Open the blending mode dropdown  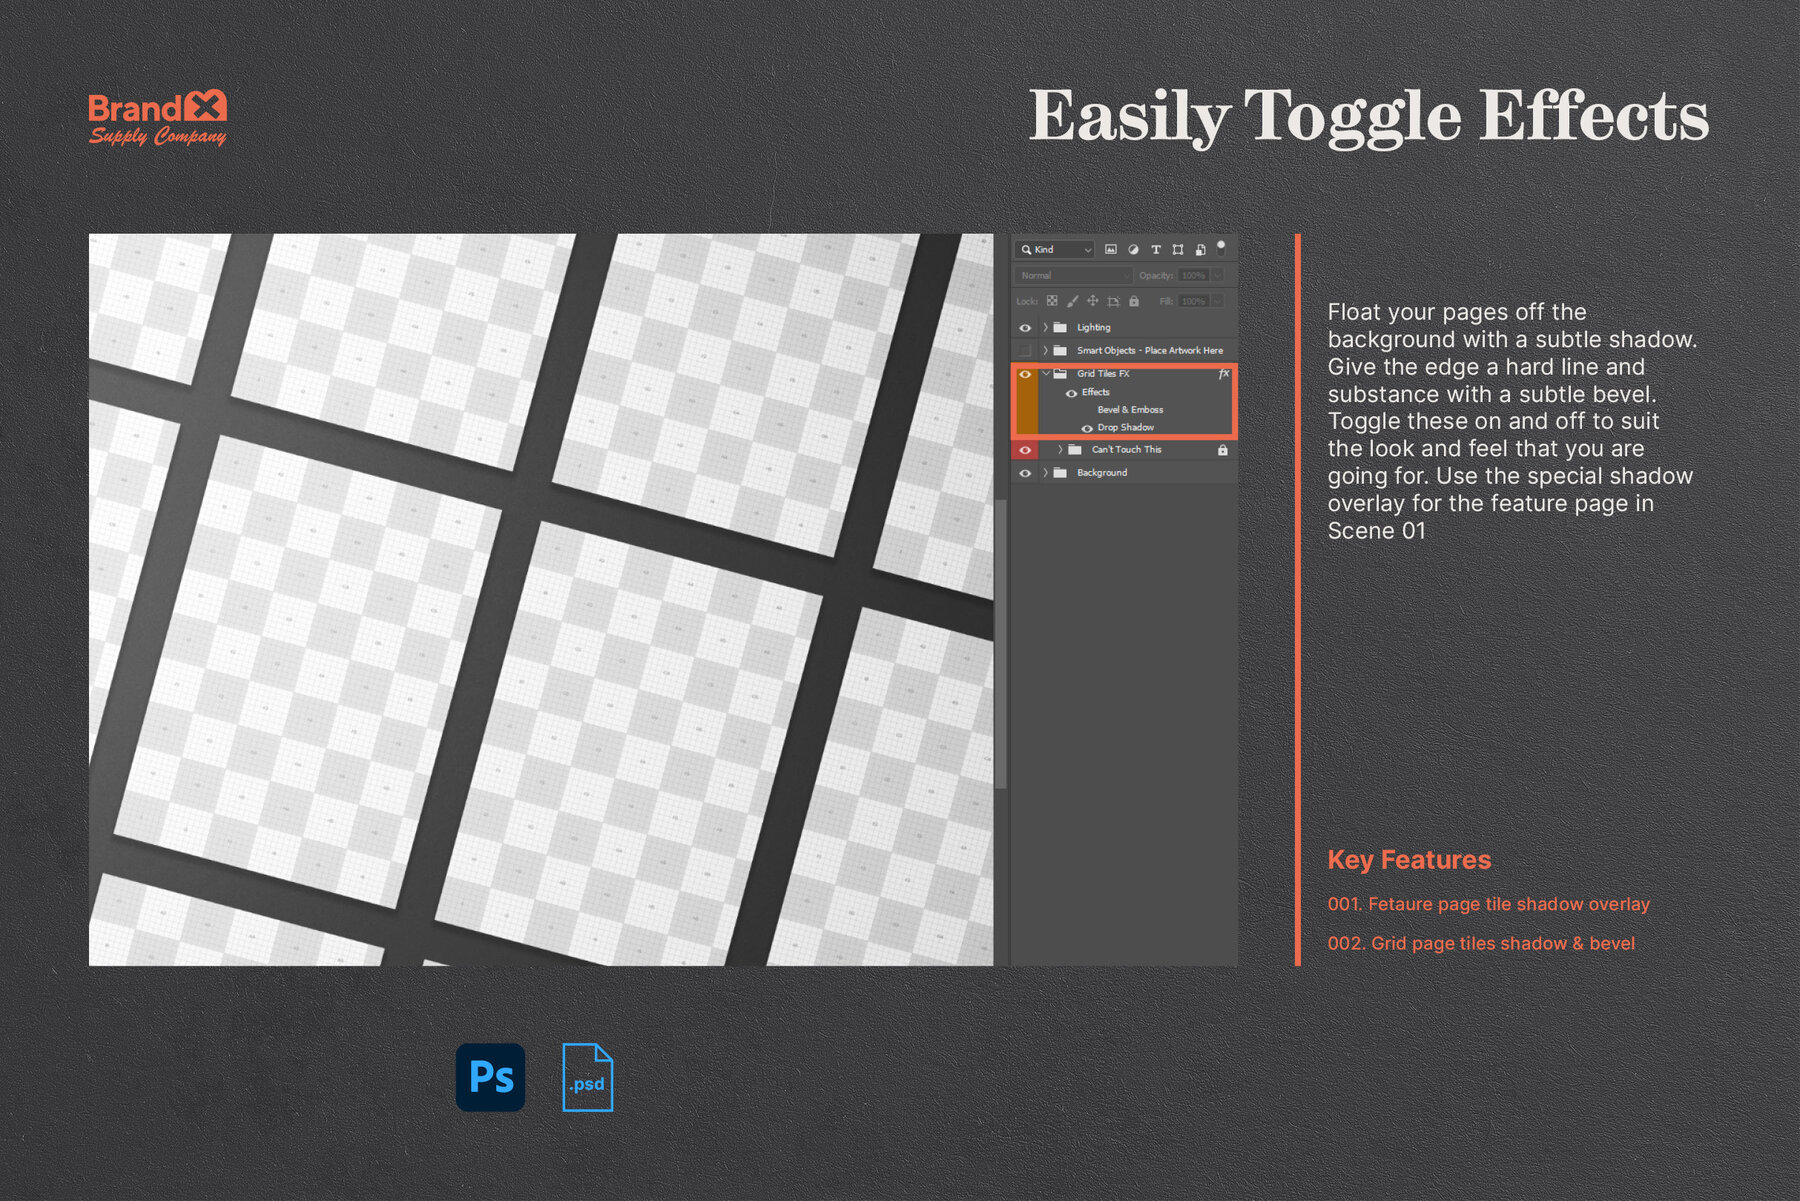1072,275
